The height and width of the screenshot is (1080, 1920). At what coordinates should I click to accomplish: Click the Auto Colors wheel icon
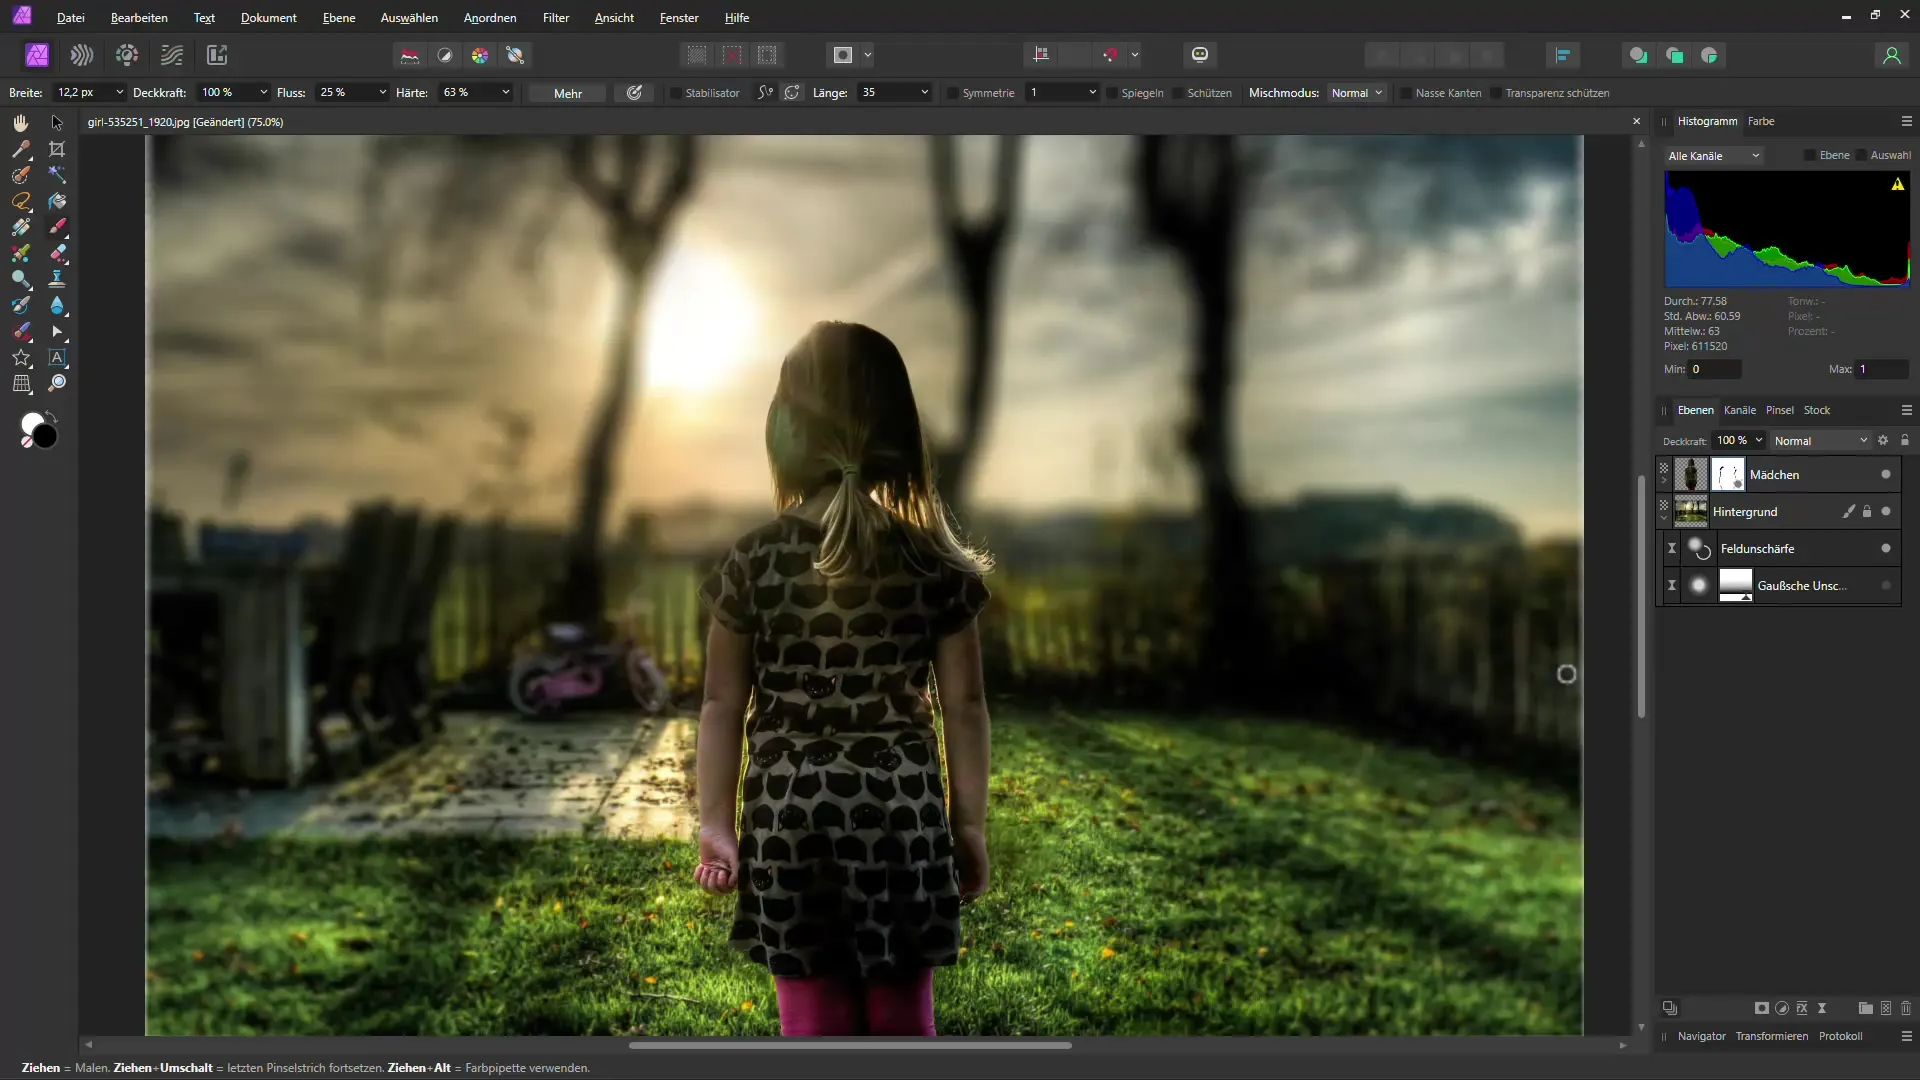coord(480,55)
